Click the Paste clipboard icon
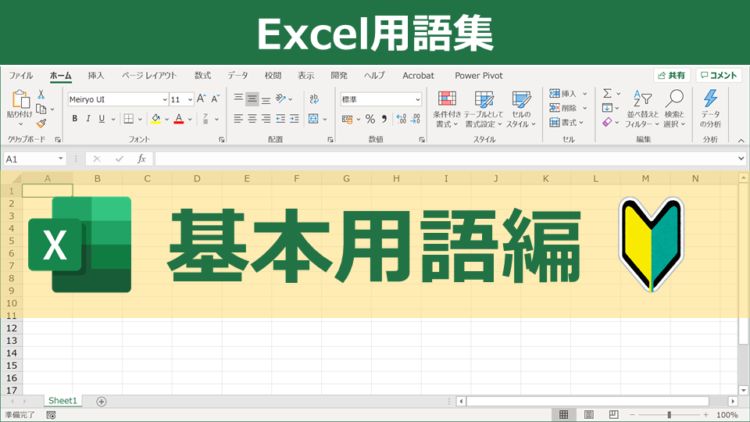 [x=20, y=100]
